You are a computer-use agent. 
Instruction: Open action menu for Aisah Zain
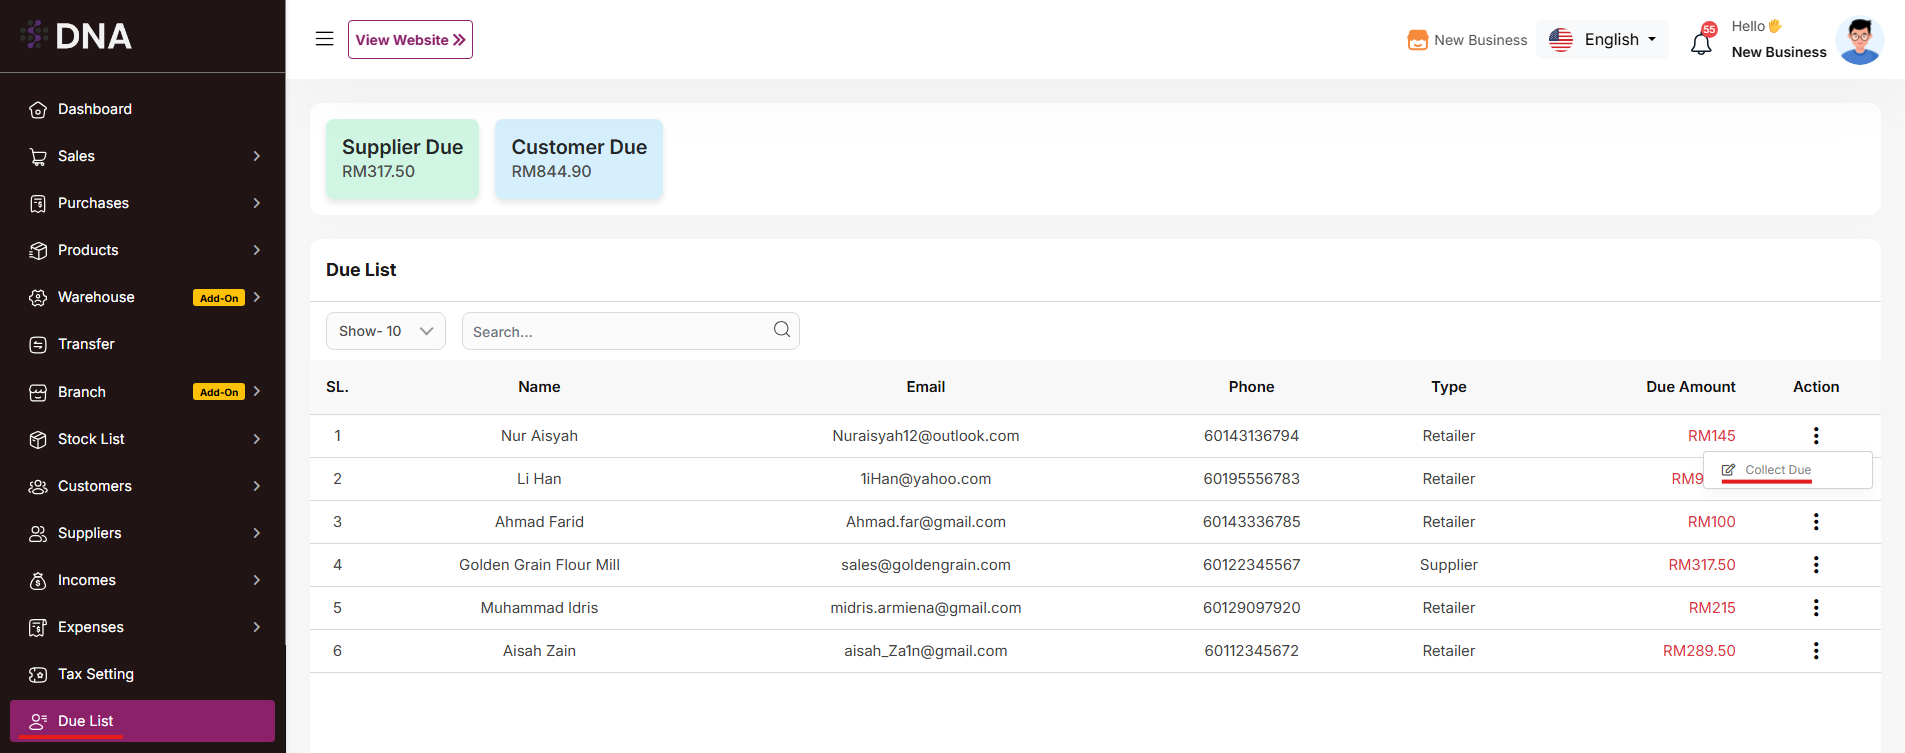[x=1816, y=651]
